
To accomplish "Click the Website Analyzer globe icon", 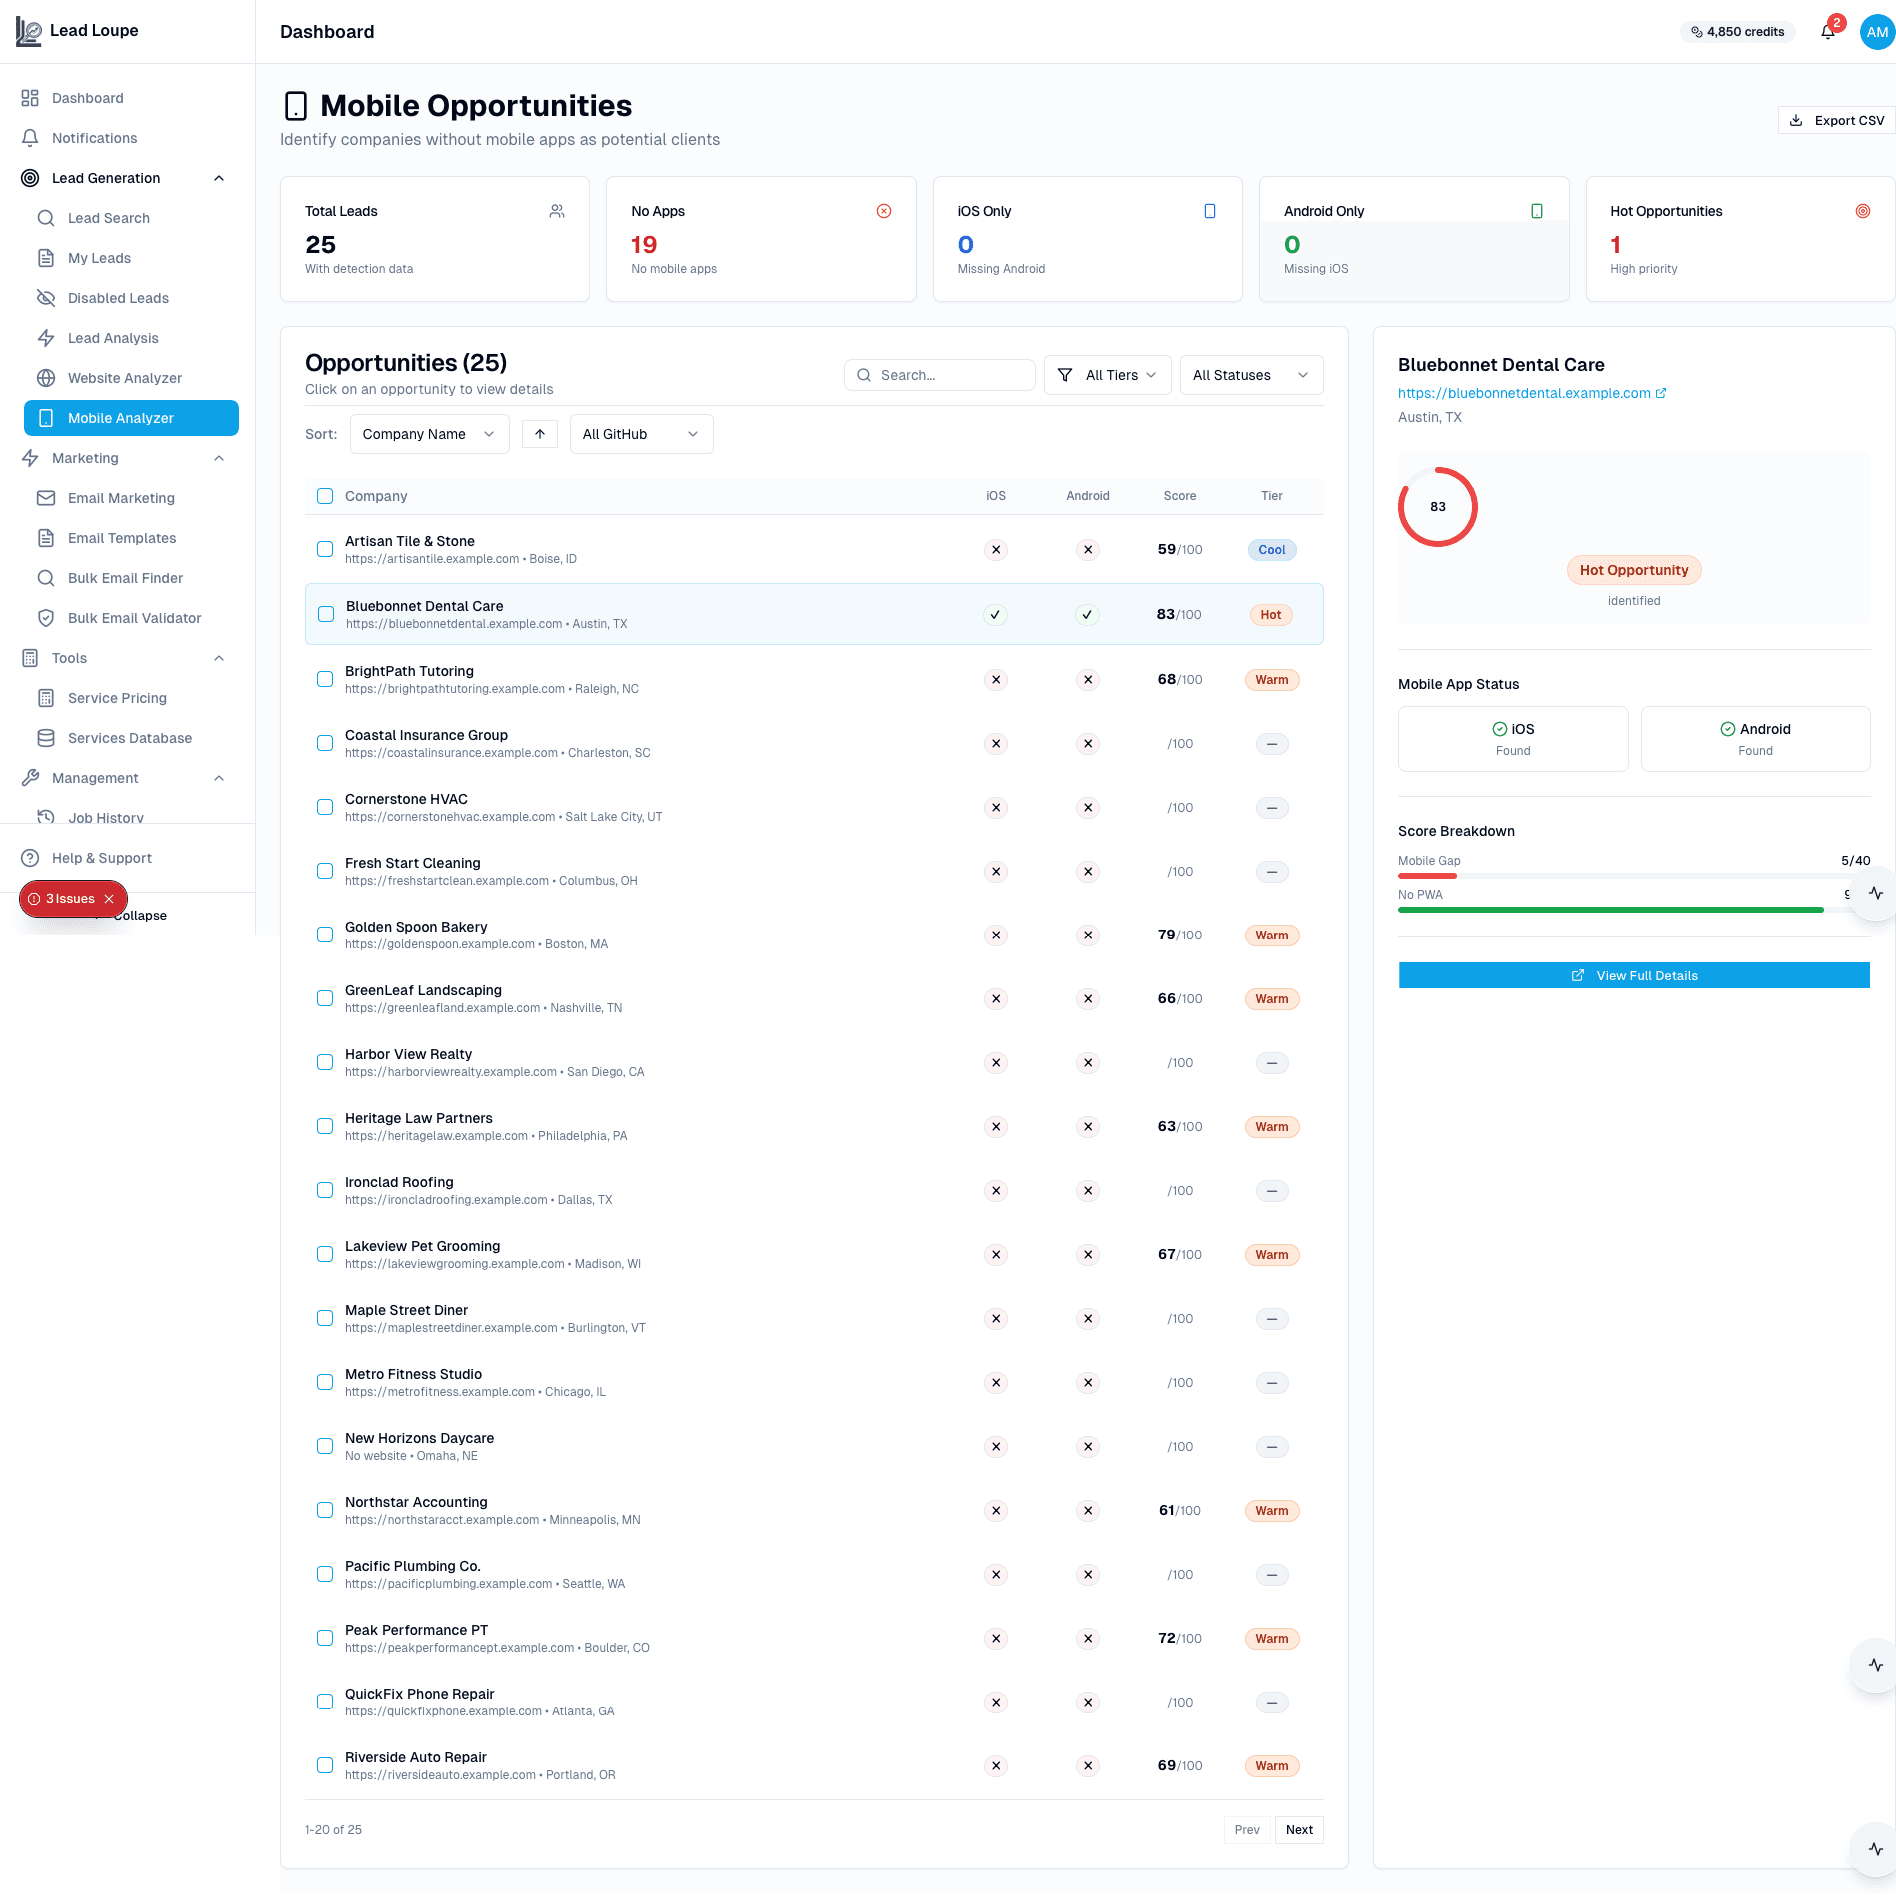I will (46, 378).
